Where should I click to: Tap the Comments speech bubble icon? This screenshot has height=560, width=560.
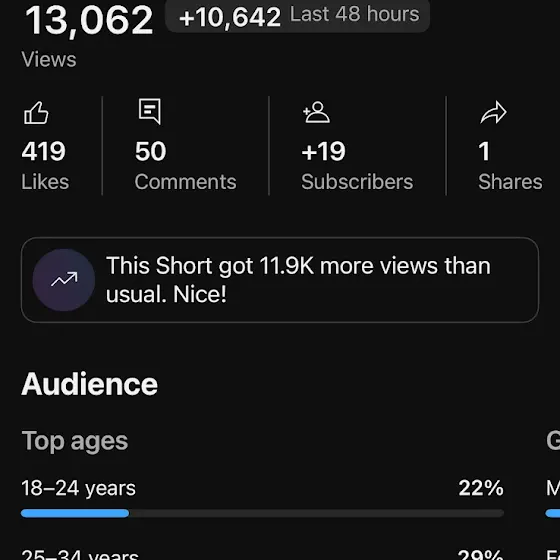tap(150, 111)
